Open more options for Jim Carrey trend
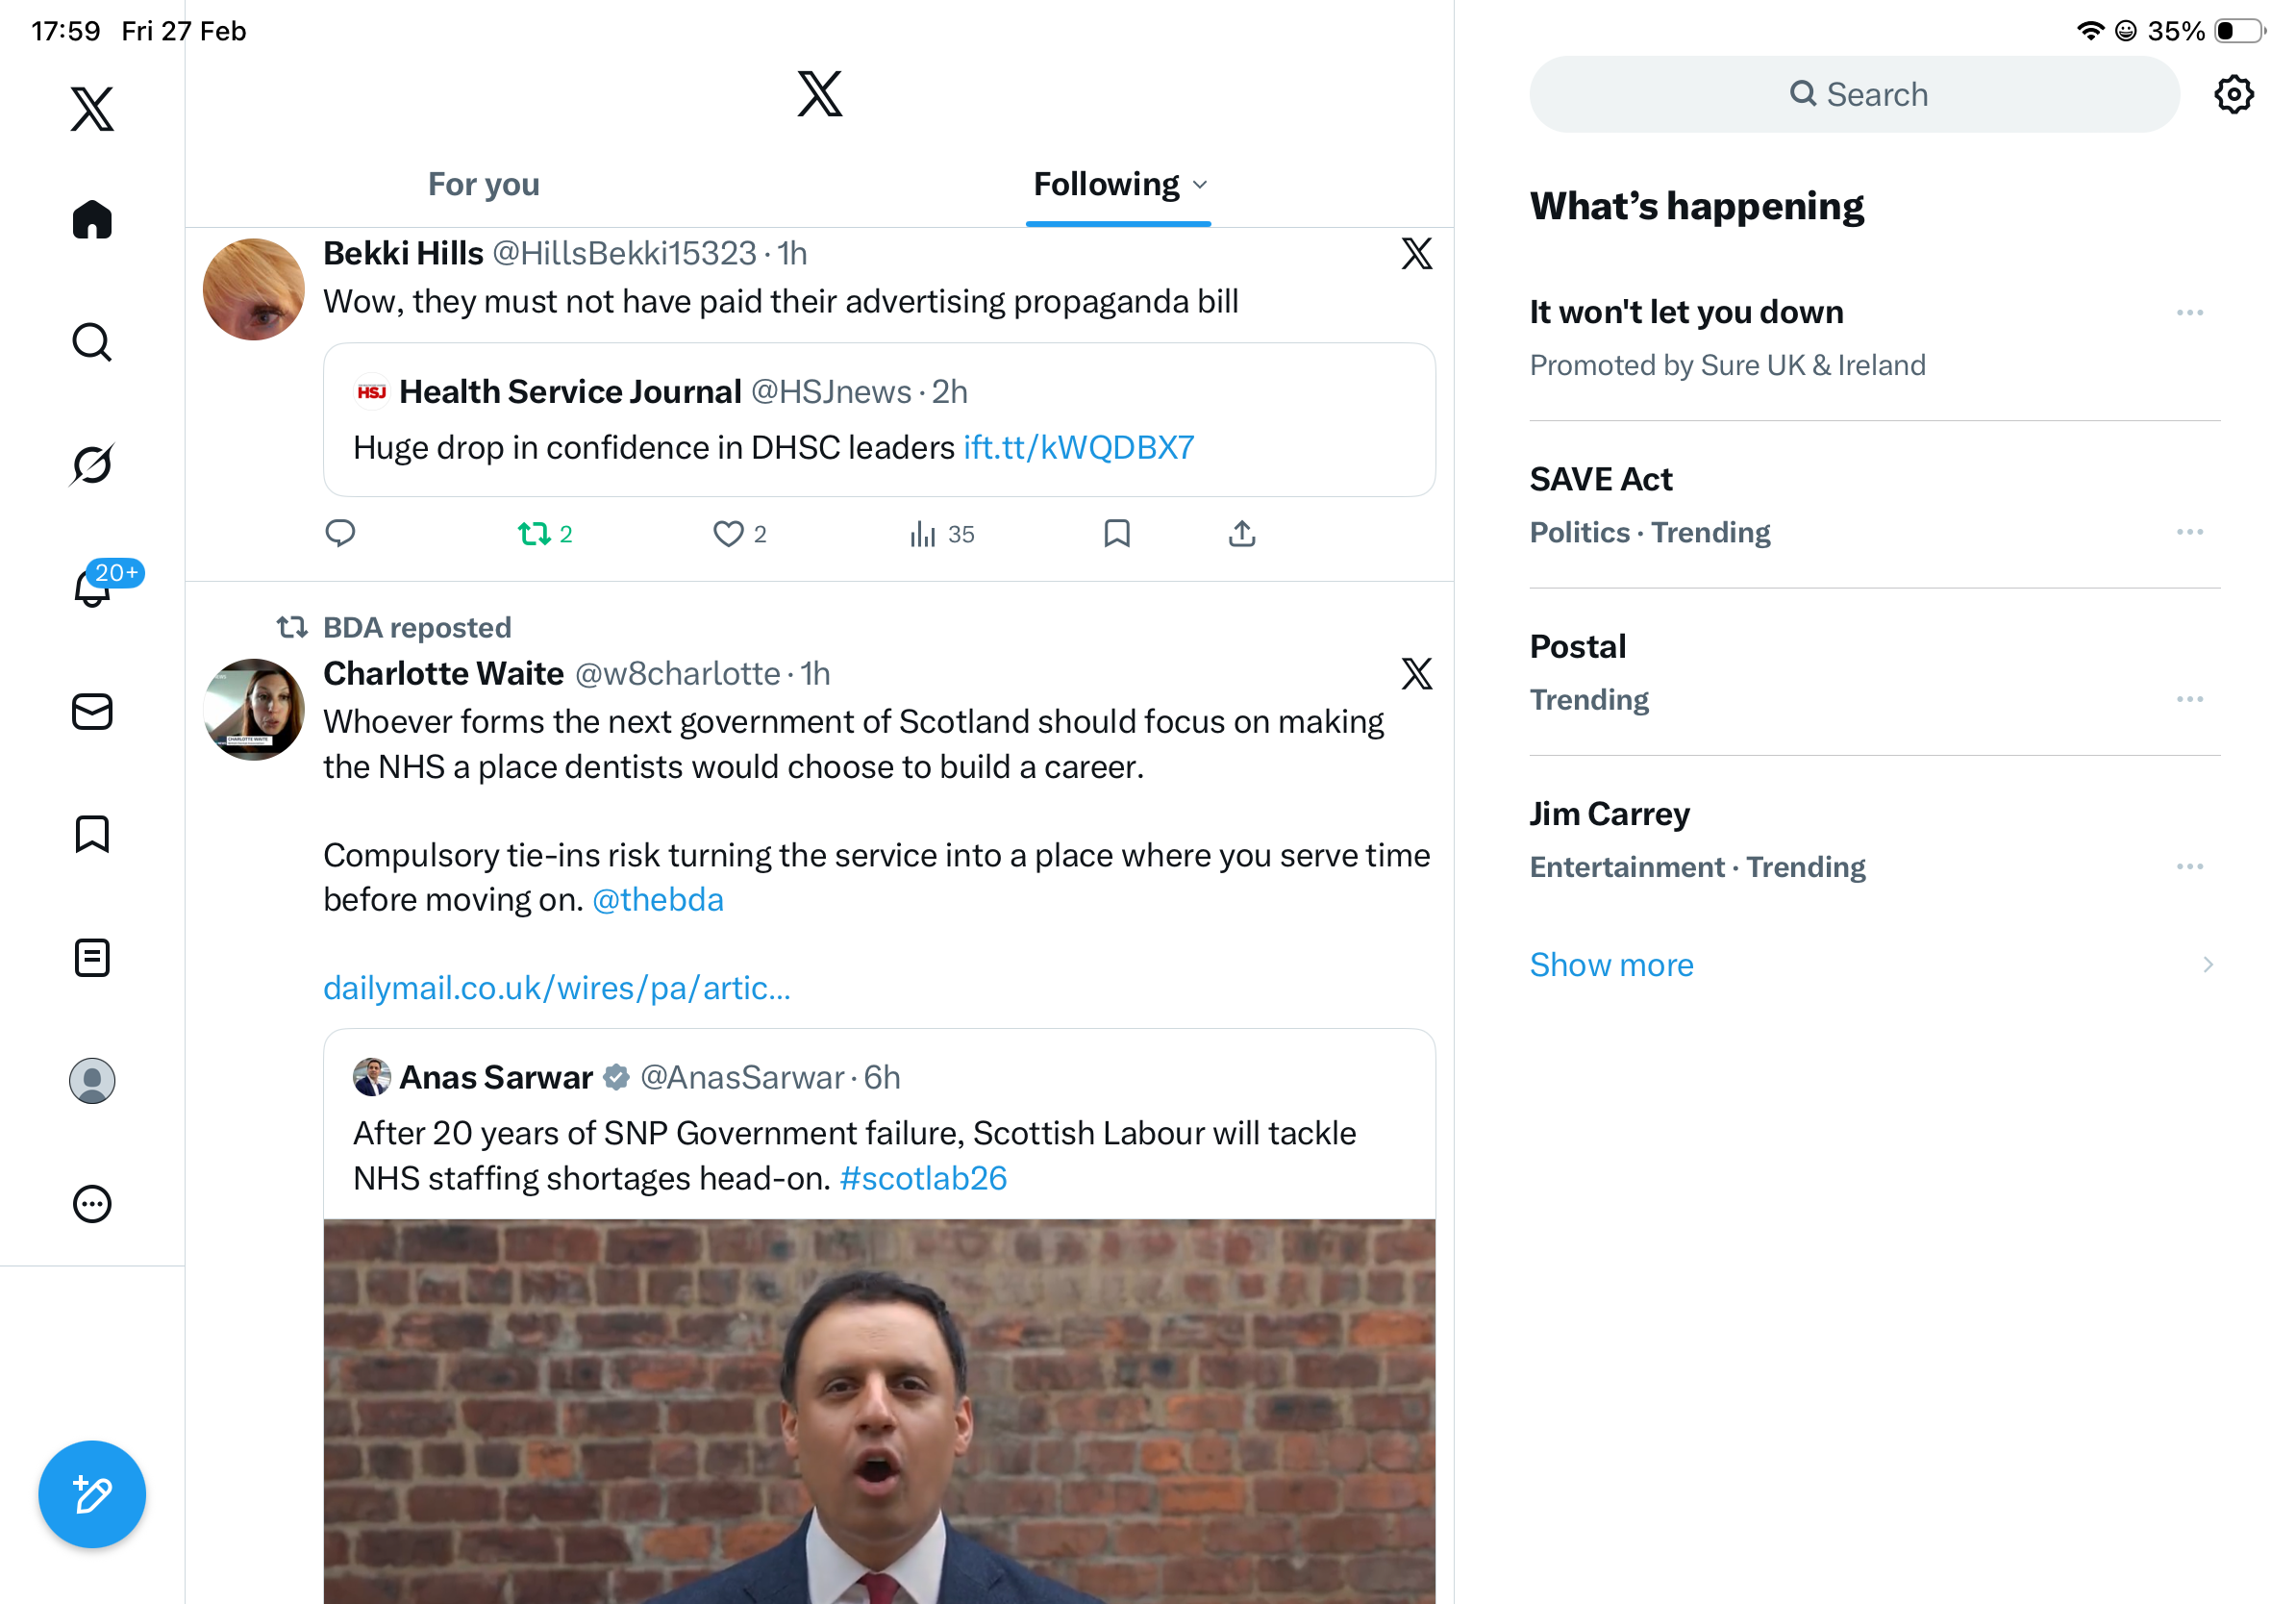Image resolution: width=2296 pixels, height=1604 pixels. pos(2188,866)
